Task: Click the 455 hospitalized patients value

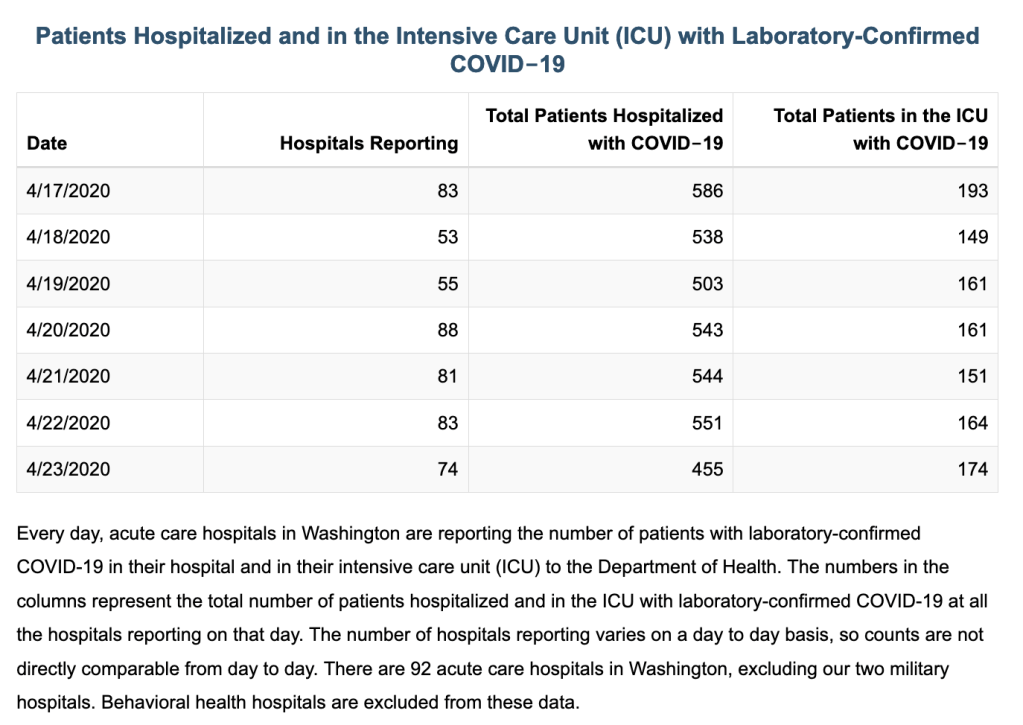Action: (x=707, y=469)
